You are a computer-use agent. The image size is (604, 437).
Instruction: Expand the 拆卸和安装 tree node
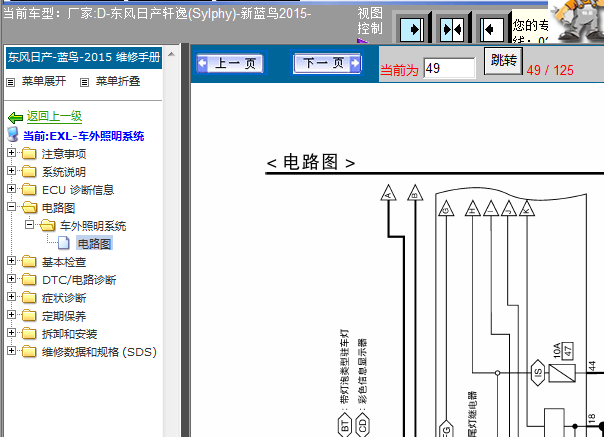11,333
